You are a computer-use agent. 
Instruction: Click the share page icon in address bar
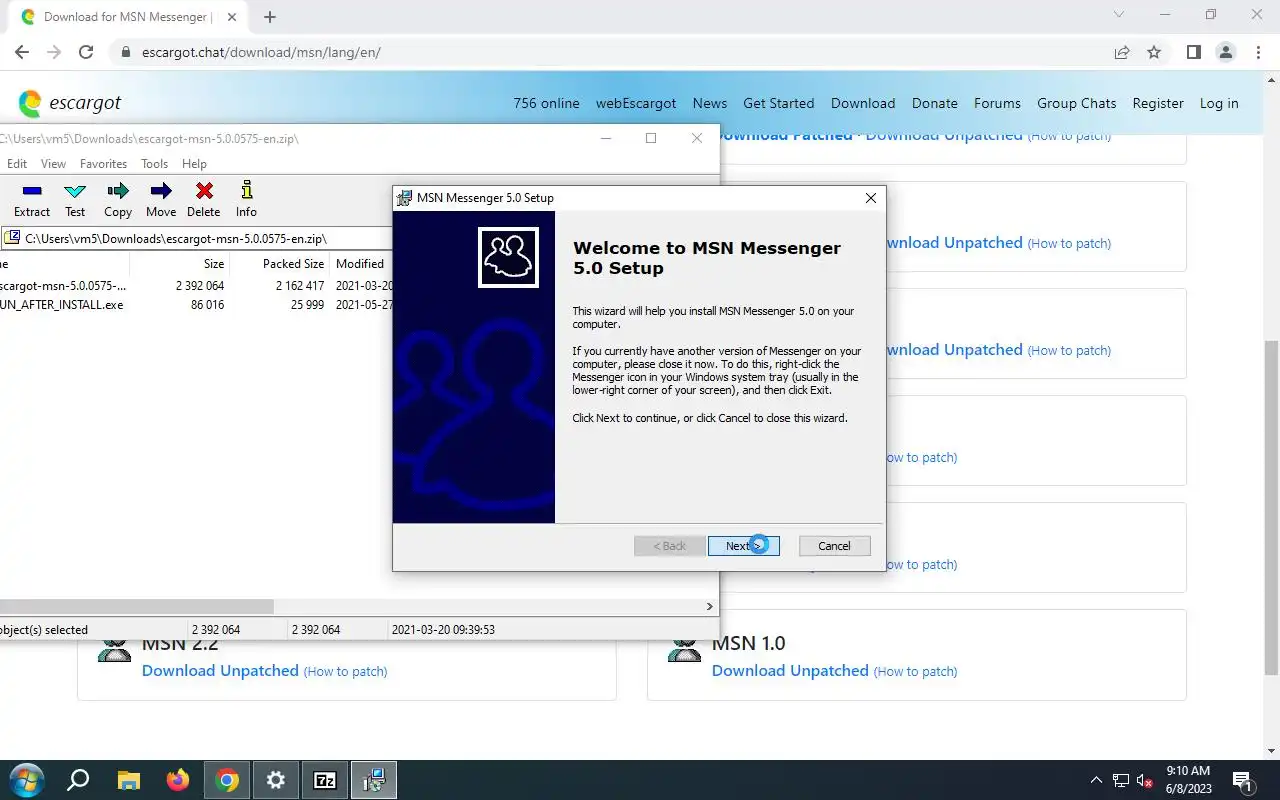point(1122,52)
